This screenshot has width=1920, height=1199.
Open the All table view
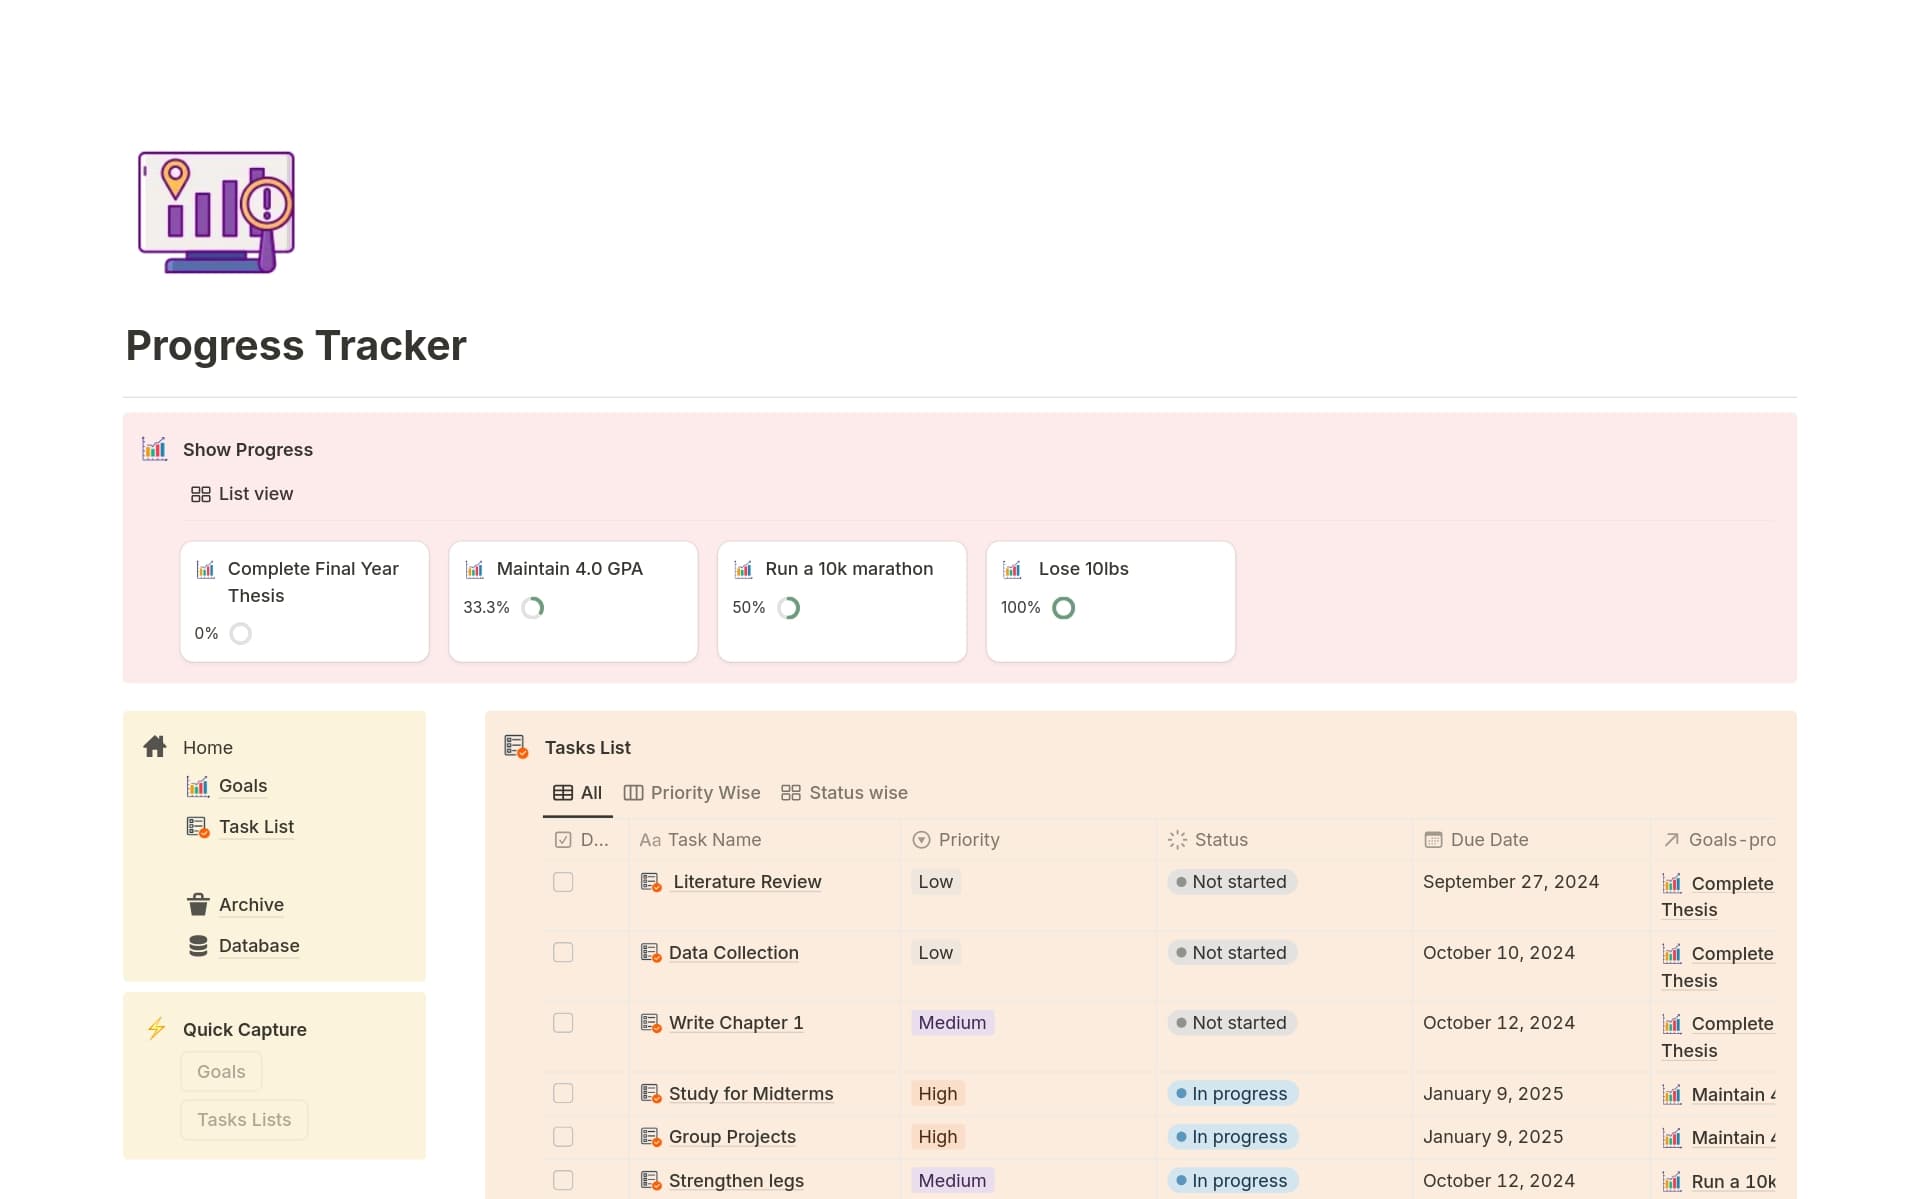(x=577, y=792)
